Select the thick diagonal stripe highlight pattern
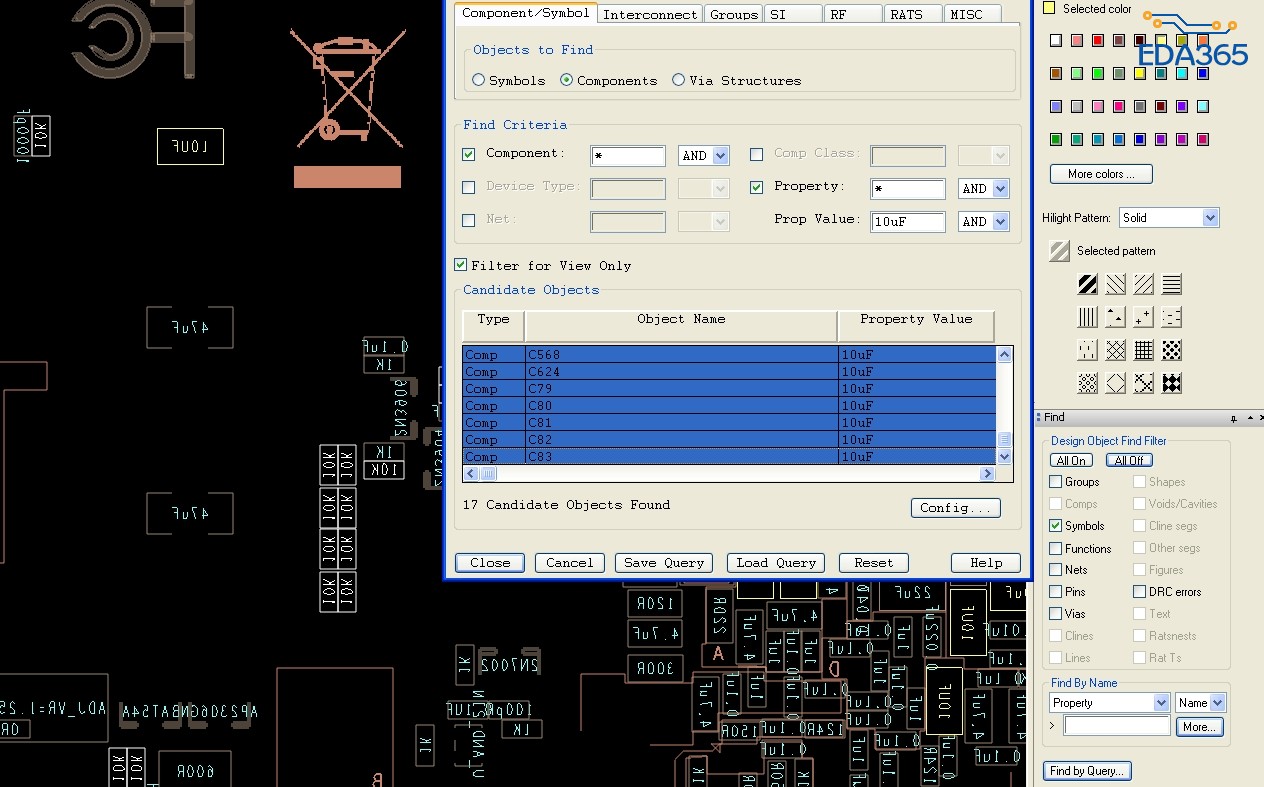 [x=1087, y=285]
